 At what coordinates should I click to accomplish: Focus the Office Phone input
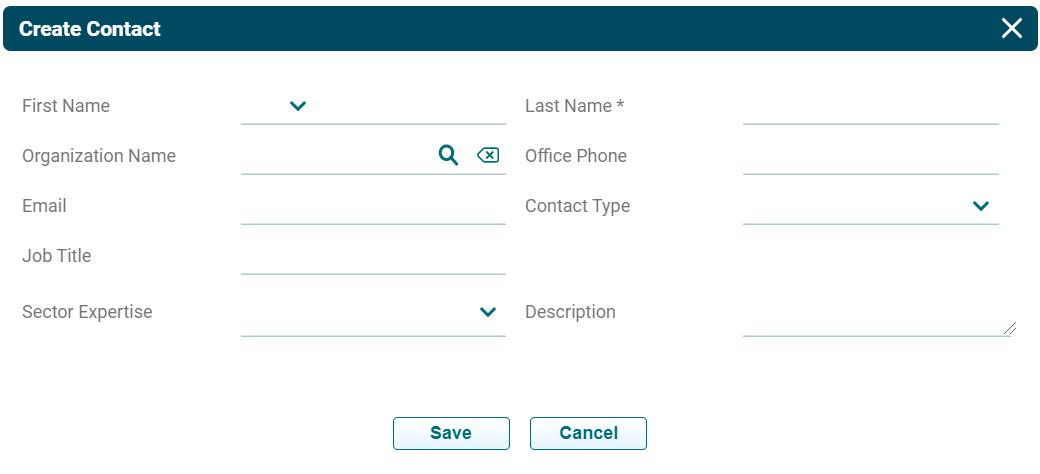[870, 156]
